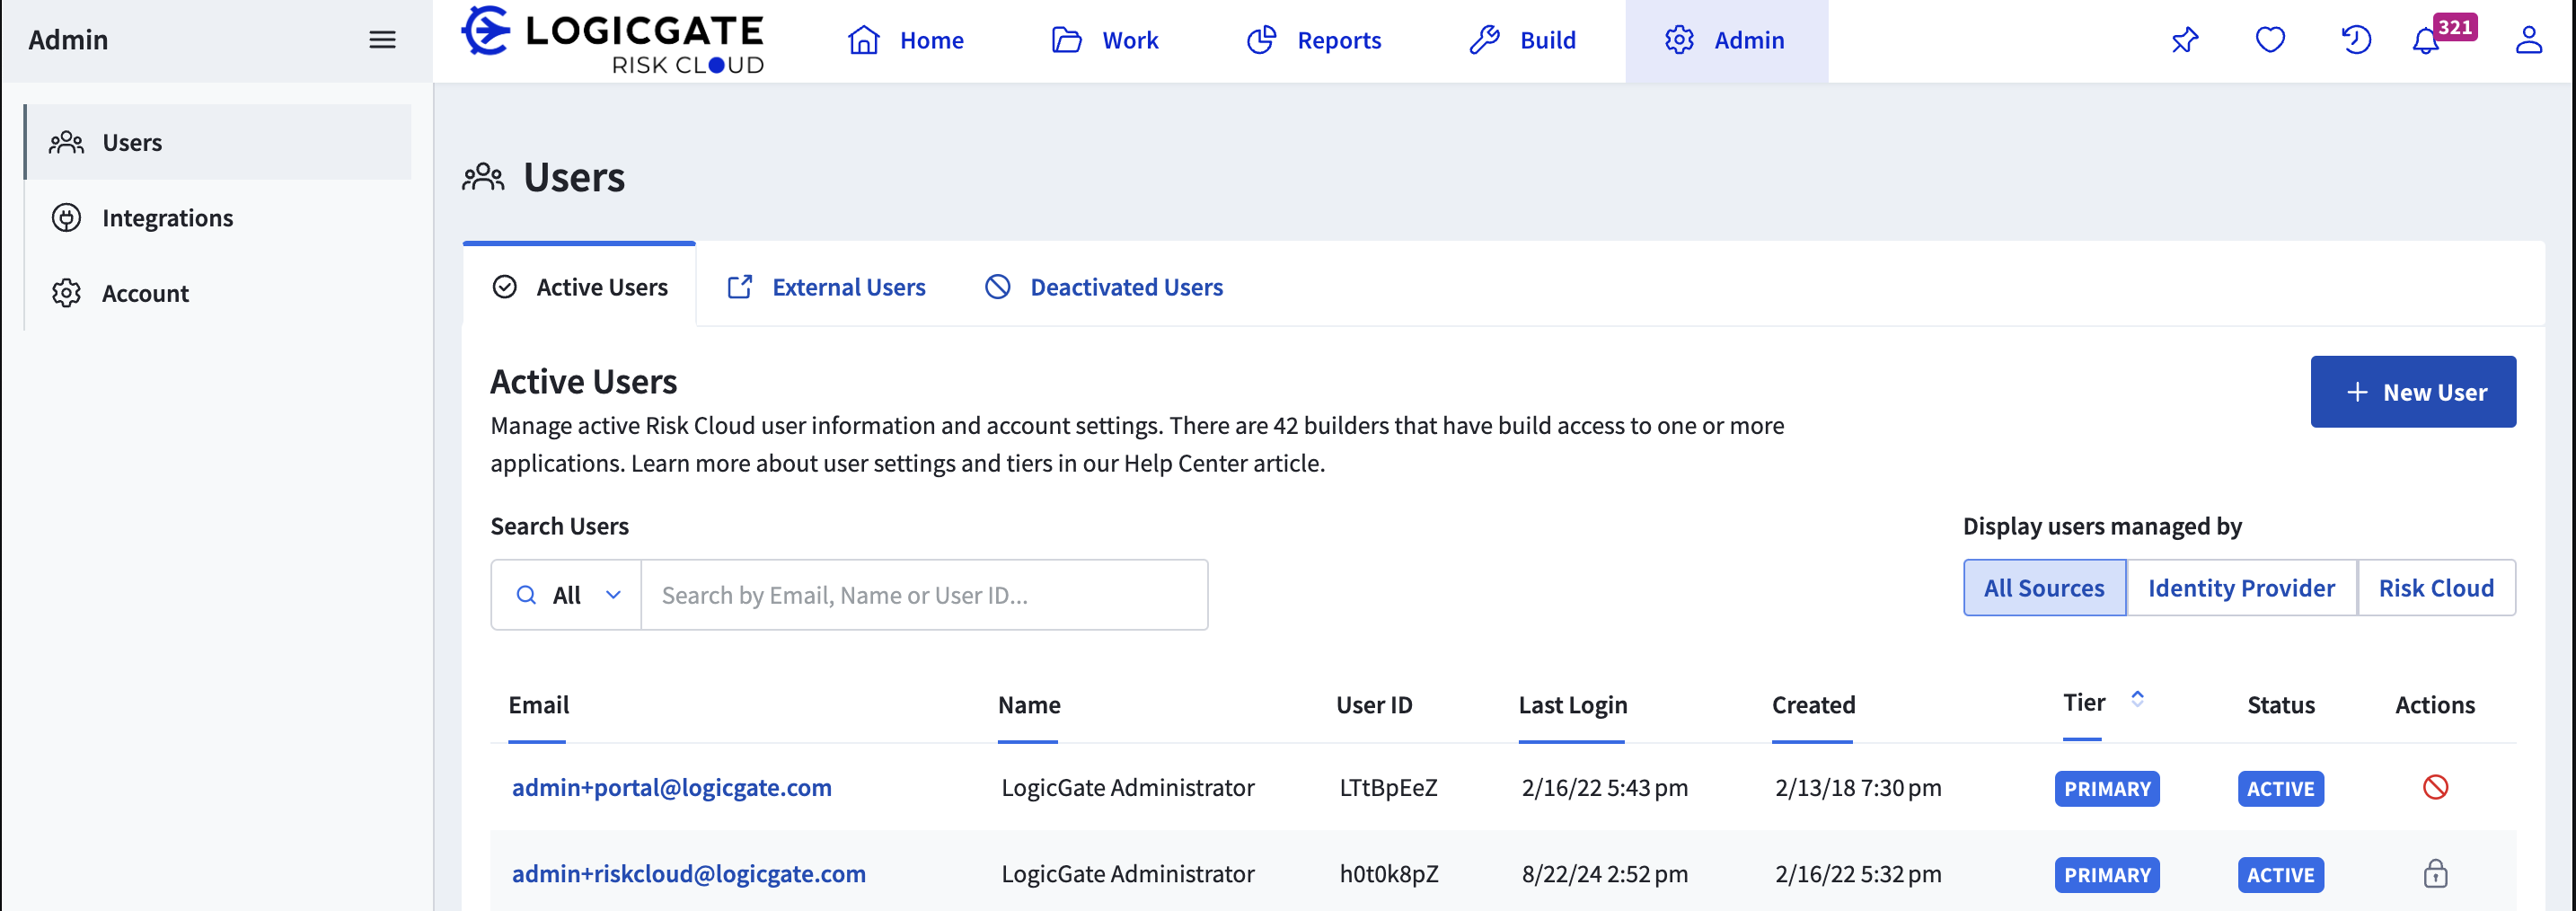
Task: Open notifications bell icon
Action: tap(2425, 42)
